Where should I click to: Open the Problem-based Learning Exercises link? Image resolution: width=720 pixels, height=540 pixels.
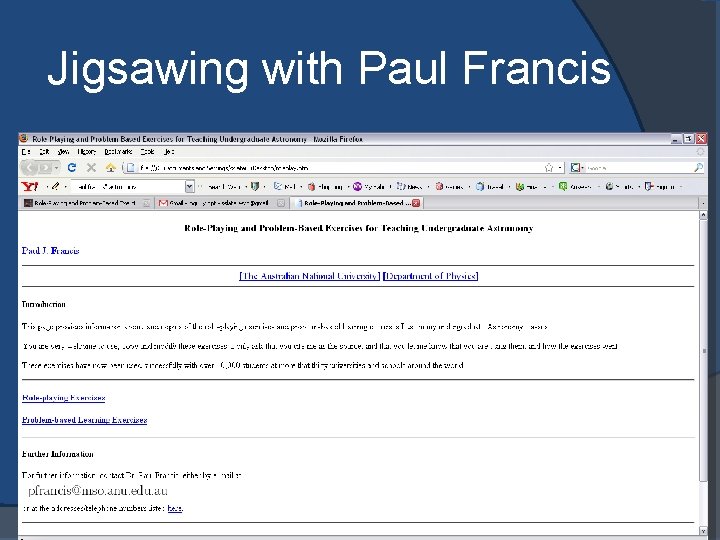(x=84, y=420)
